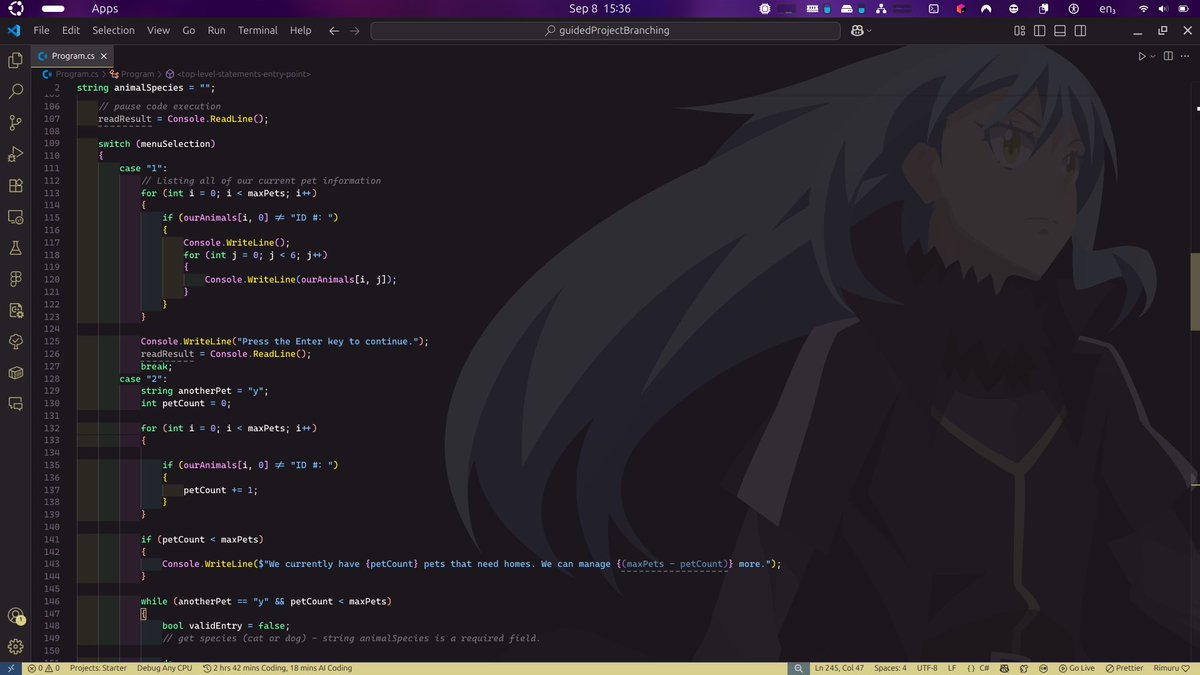The image size is (1200, 675).
Task: Click the en keyboard layout indicator in top bar
Action: click(1107, 8)
